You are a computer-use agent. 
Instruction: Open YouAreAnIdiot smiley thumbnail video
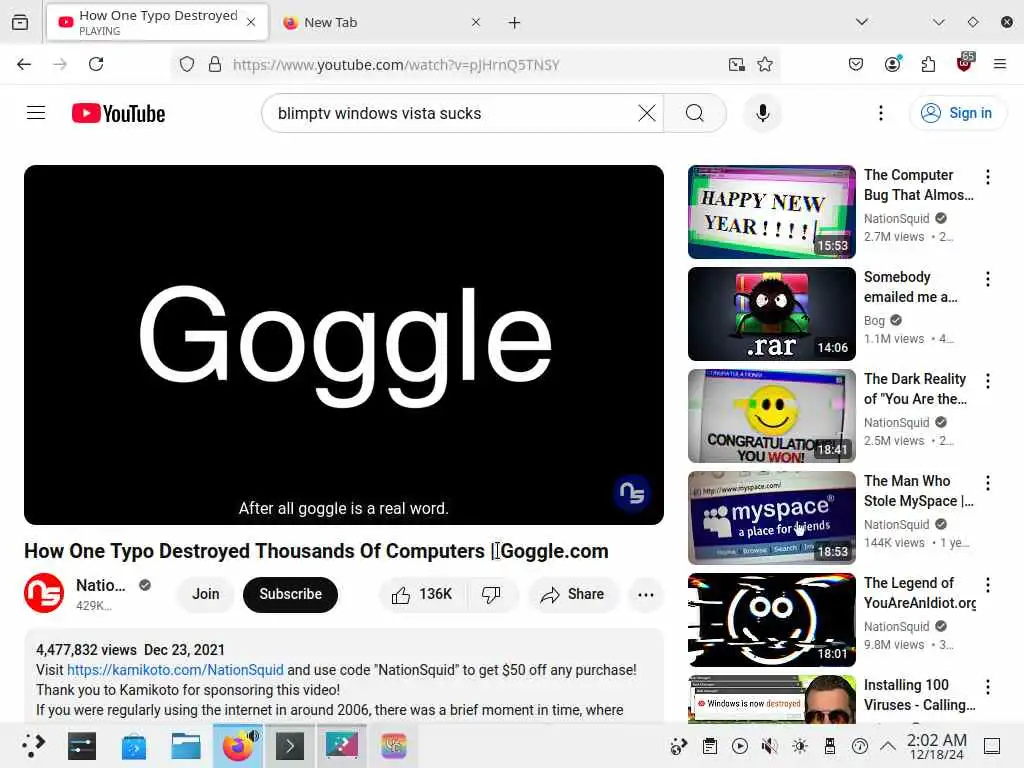click(x=771, y=619)
